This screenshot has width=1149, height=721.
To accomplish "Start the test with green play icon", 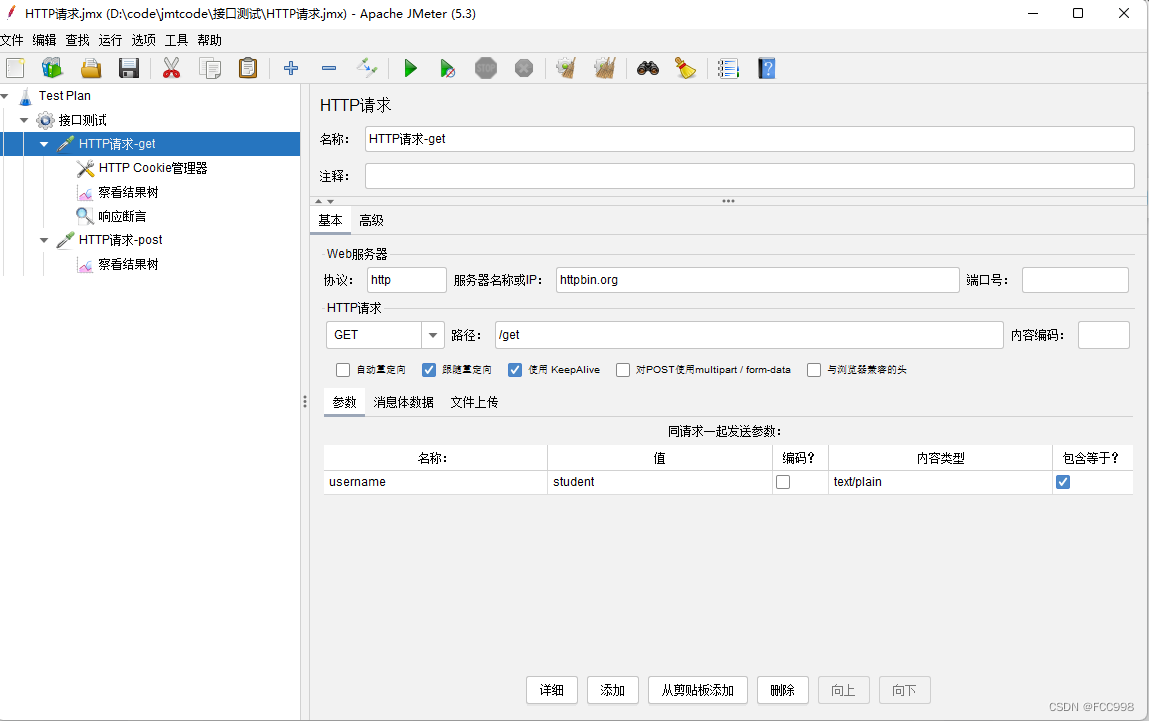I will (410, 68).
